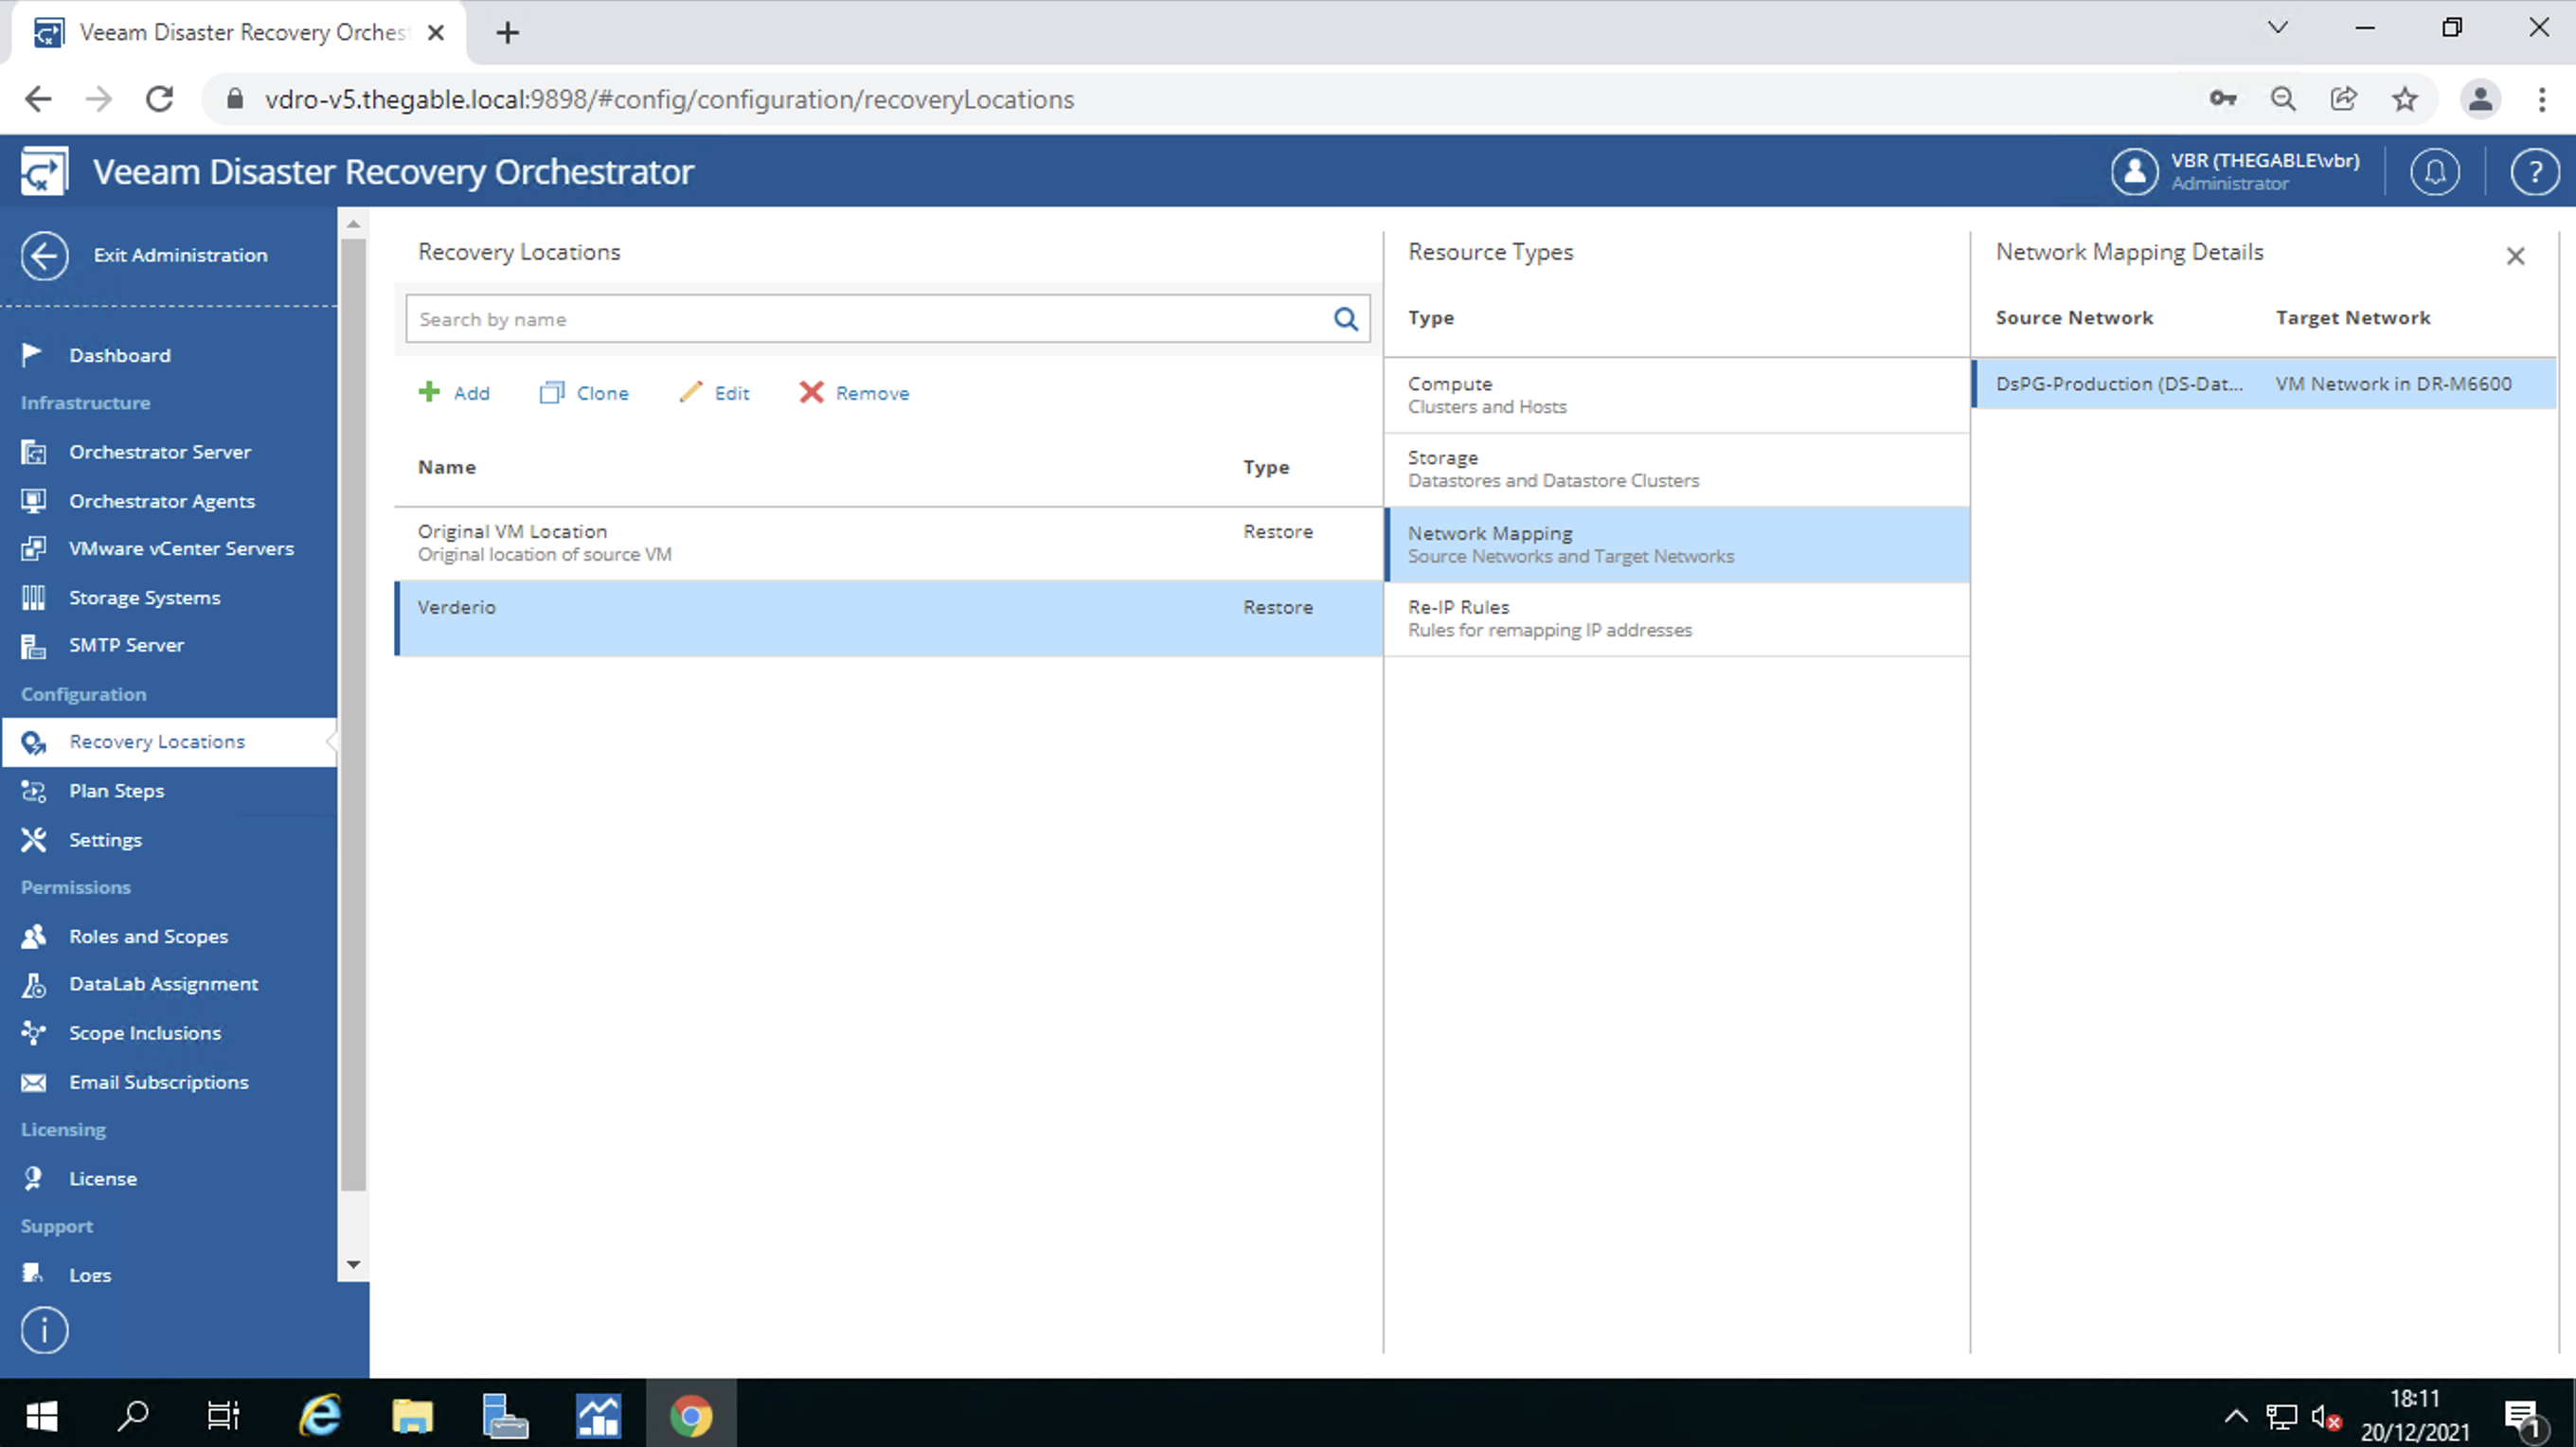This screenshot has height=1447, width=2576.
Task: Click the Exit Administration back arrow icon
Action: [44, 256]
